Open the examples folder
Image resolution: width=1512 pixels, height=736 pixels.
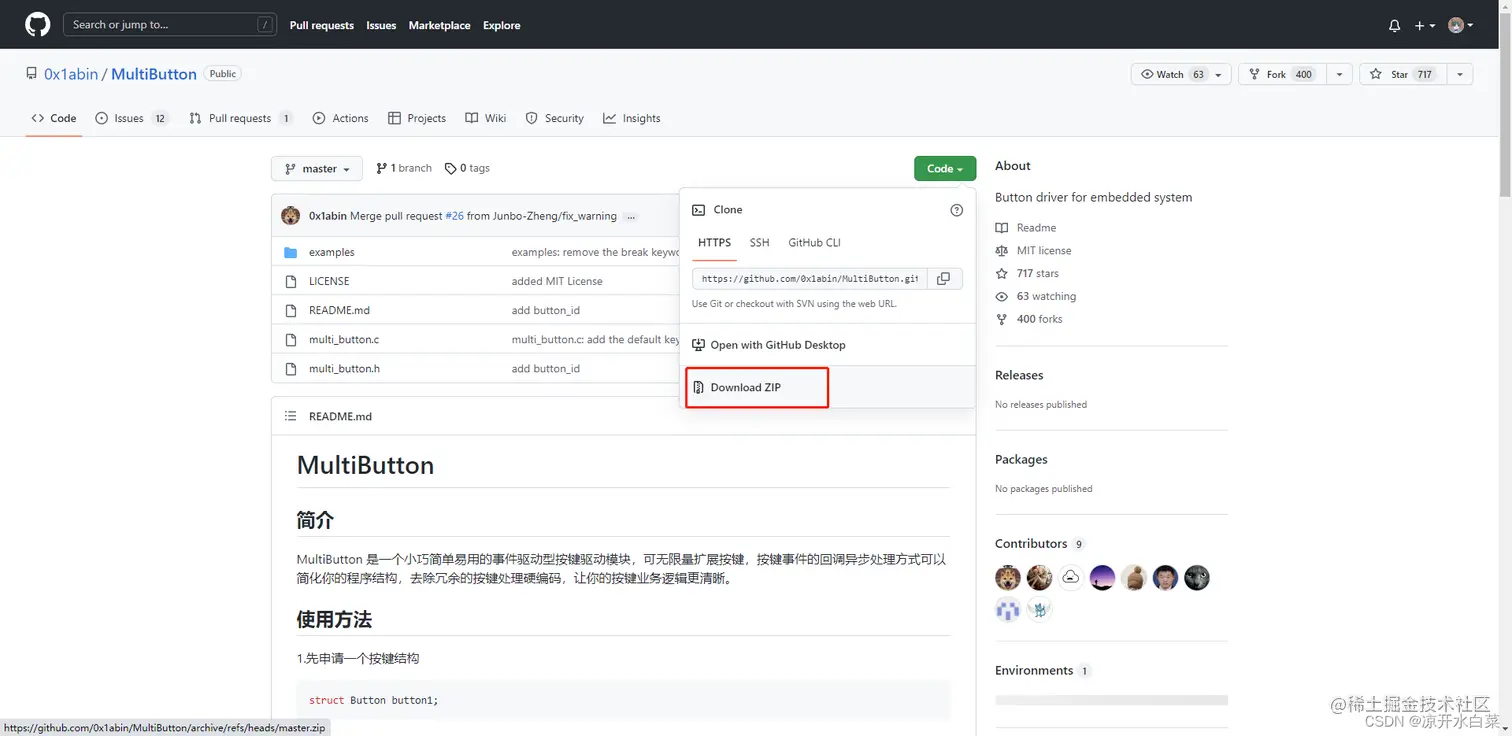click(x=331, y=252)
